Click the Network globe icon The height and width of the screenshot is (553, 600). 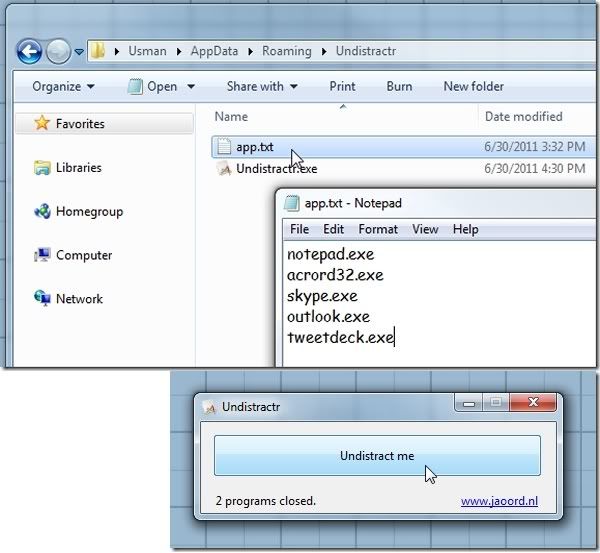42,299
